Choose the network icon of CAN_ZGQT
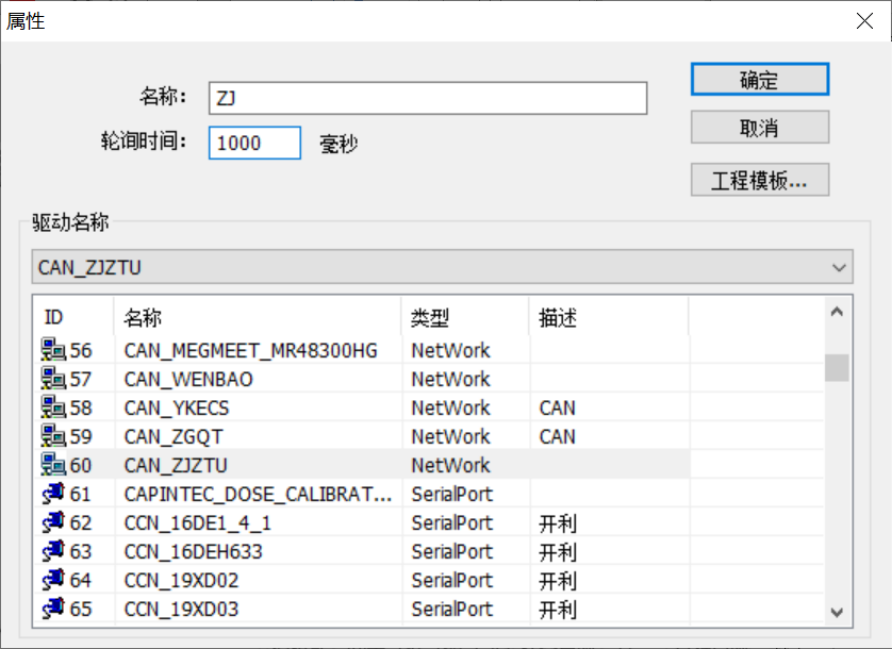This screenshot has width=892, height=650. pyautogui.click(x=53, y=436)
